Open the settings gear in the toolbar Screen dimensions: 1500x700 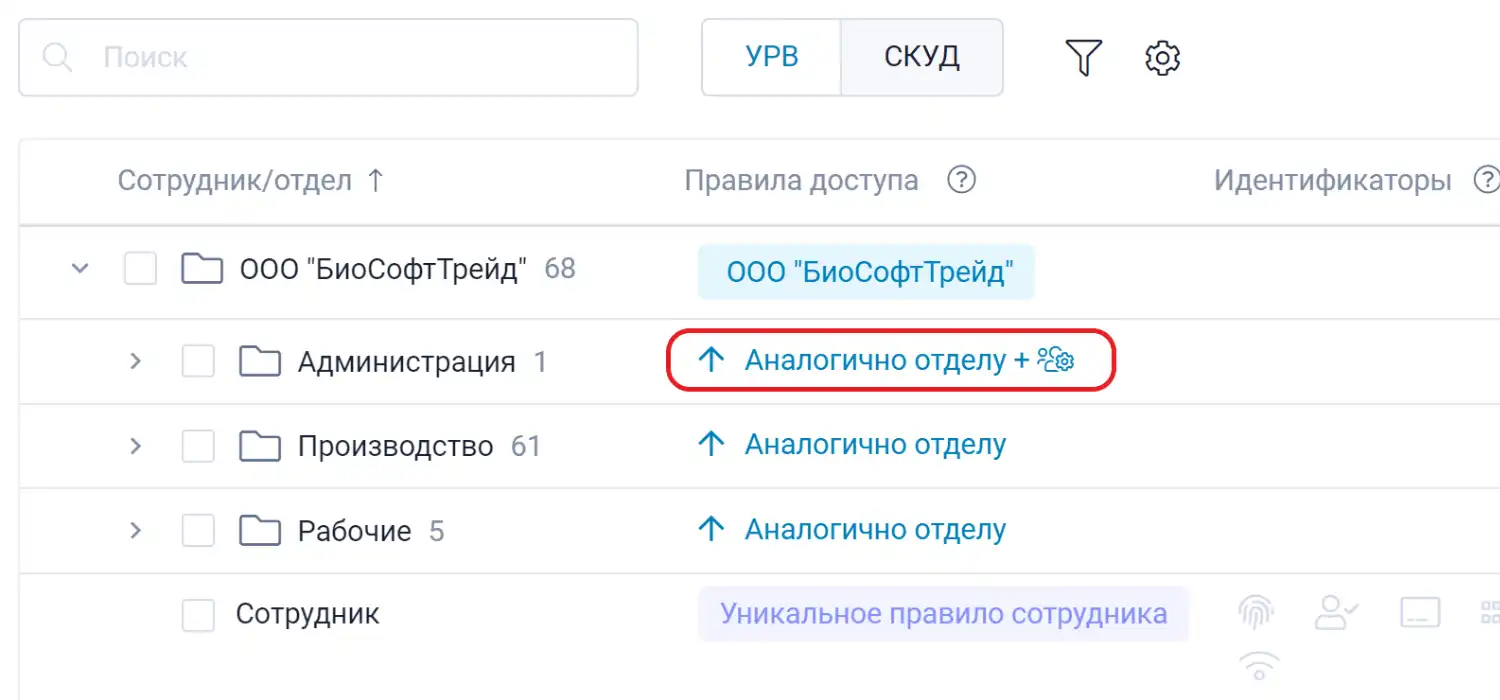tap(1162, 57)
